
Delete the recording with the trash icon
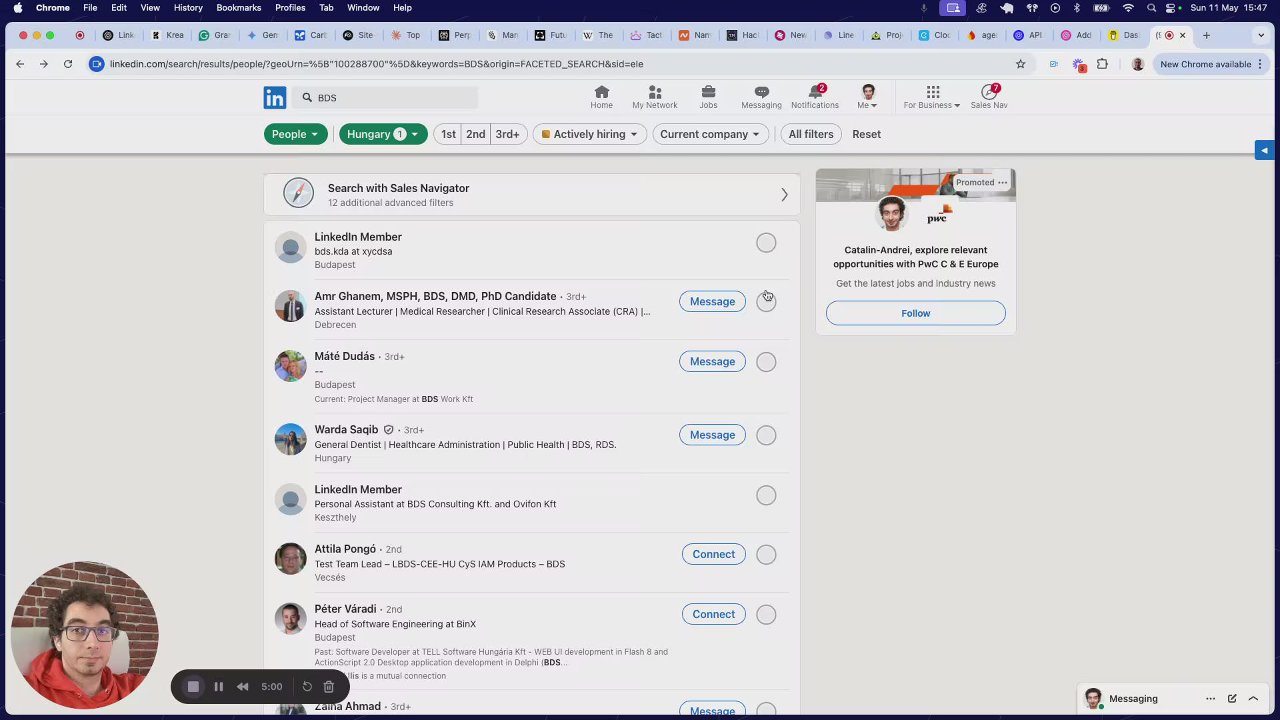coord(328,687)
